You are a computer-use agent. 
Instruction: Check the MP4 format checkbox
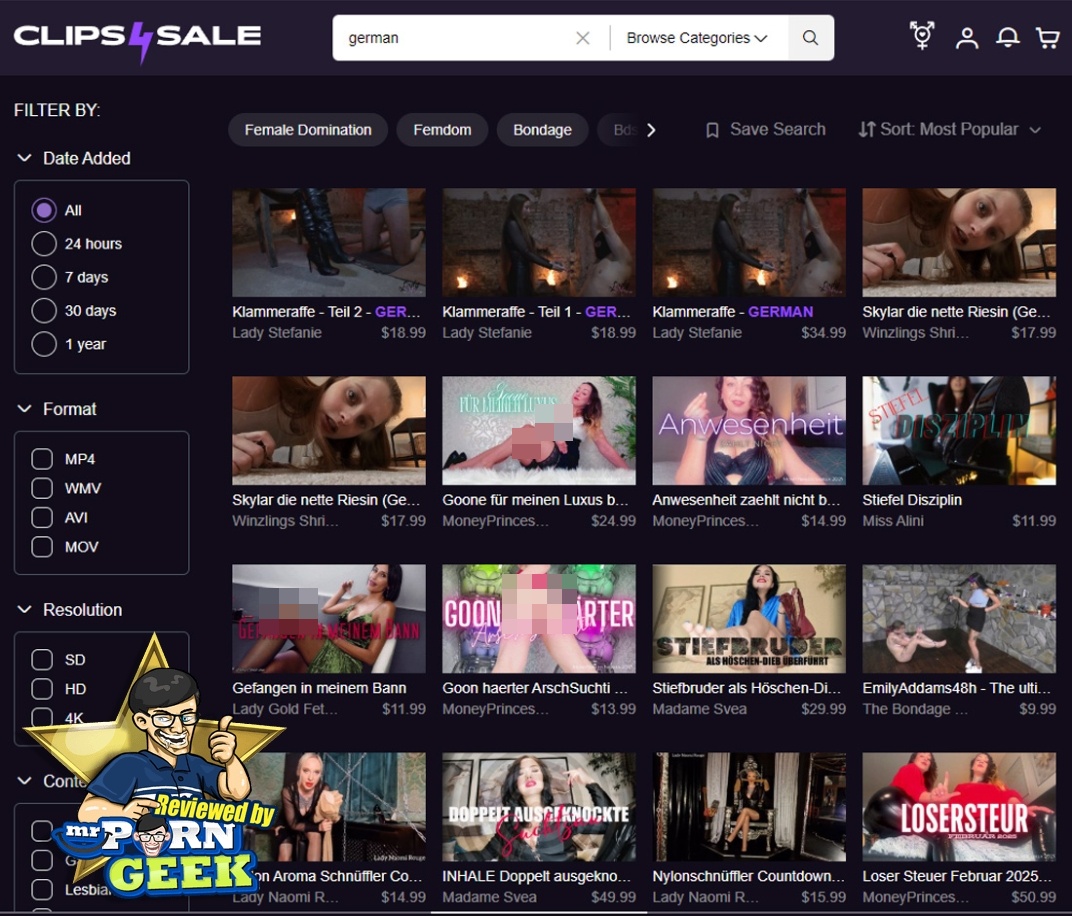[x=42, y=459]
